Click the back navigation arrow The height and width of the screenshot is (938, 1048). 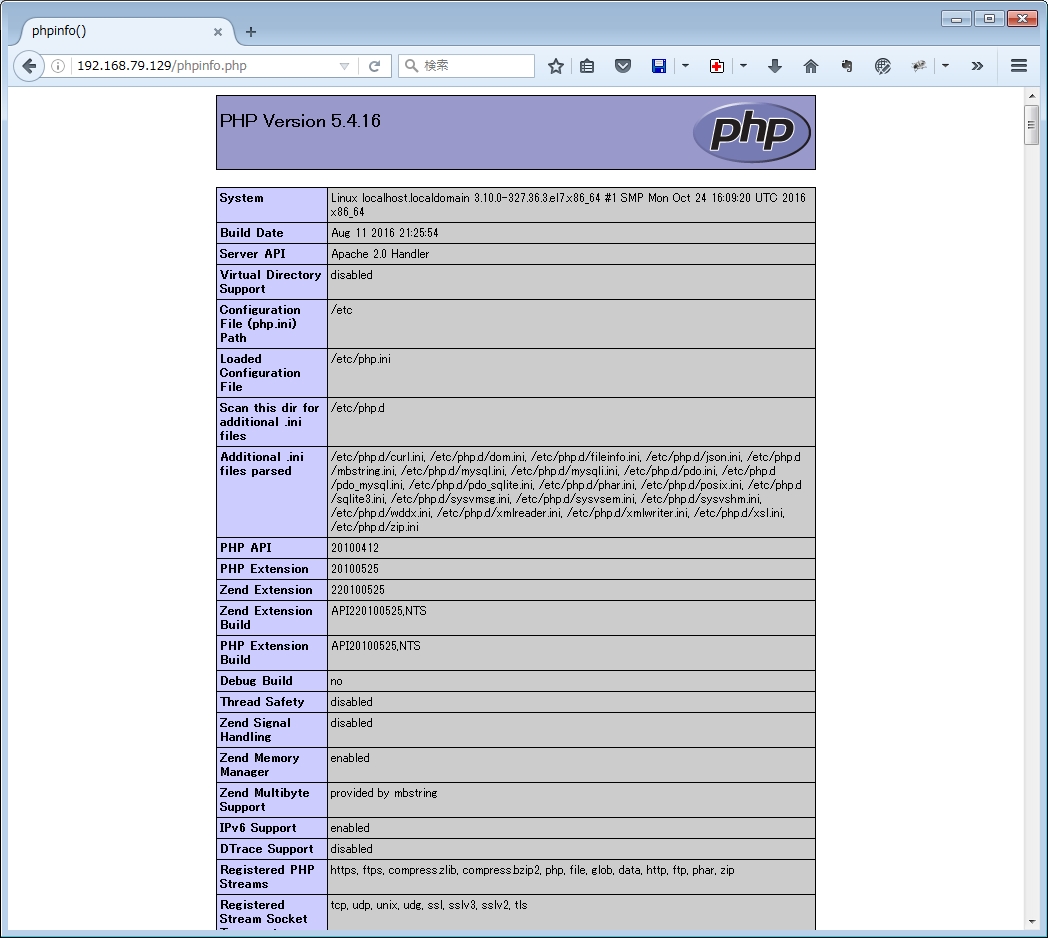pyautogui.click(x=29, y=66)
